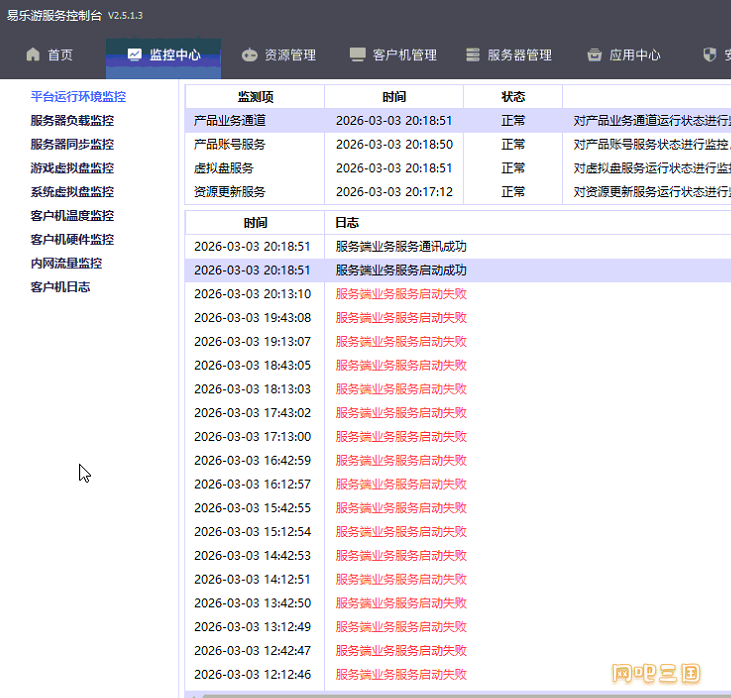The height and width of the screenshot is (698, 731).
Task: Click the home icon in navigation bar
Action: pyautogui.click(x=33, y=55)
